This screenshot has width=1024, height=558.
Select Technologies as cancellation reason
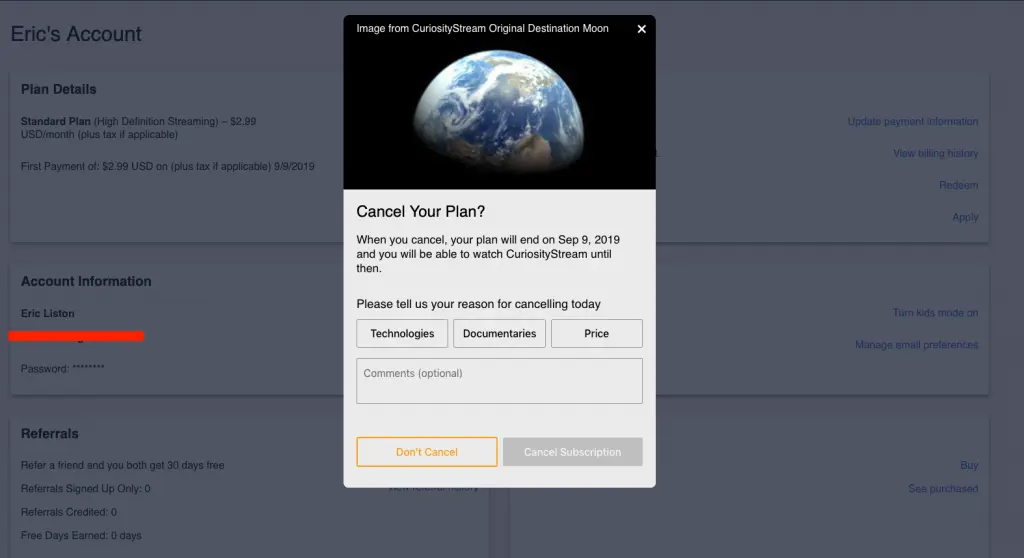[x=402, y=333]
